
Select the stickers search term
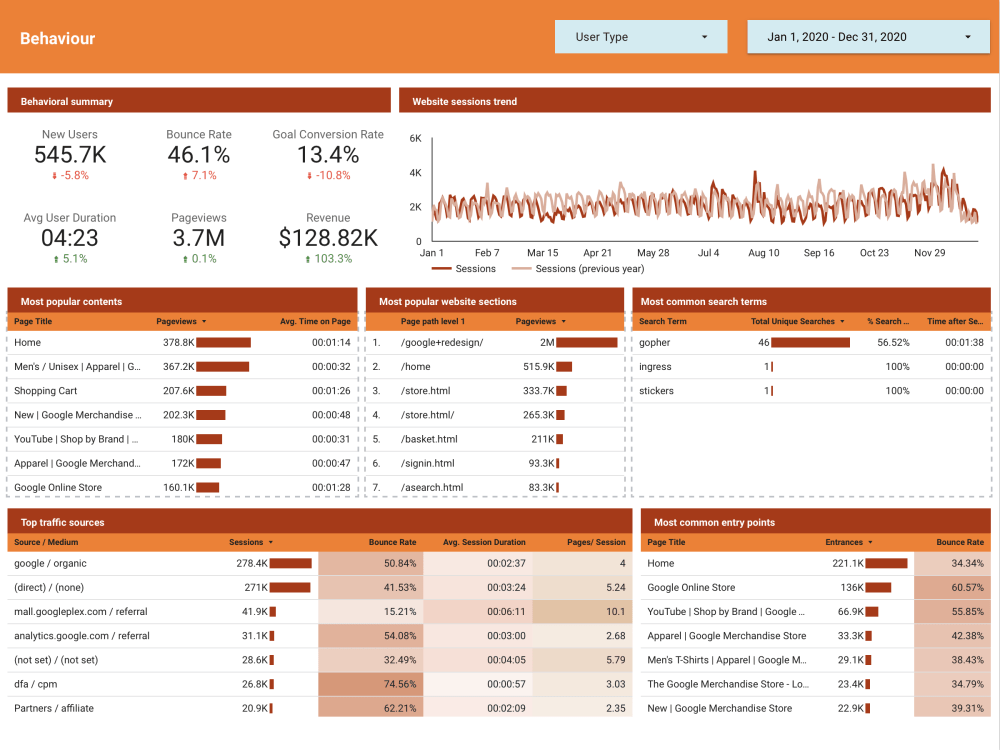coord(656,391)
